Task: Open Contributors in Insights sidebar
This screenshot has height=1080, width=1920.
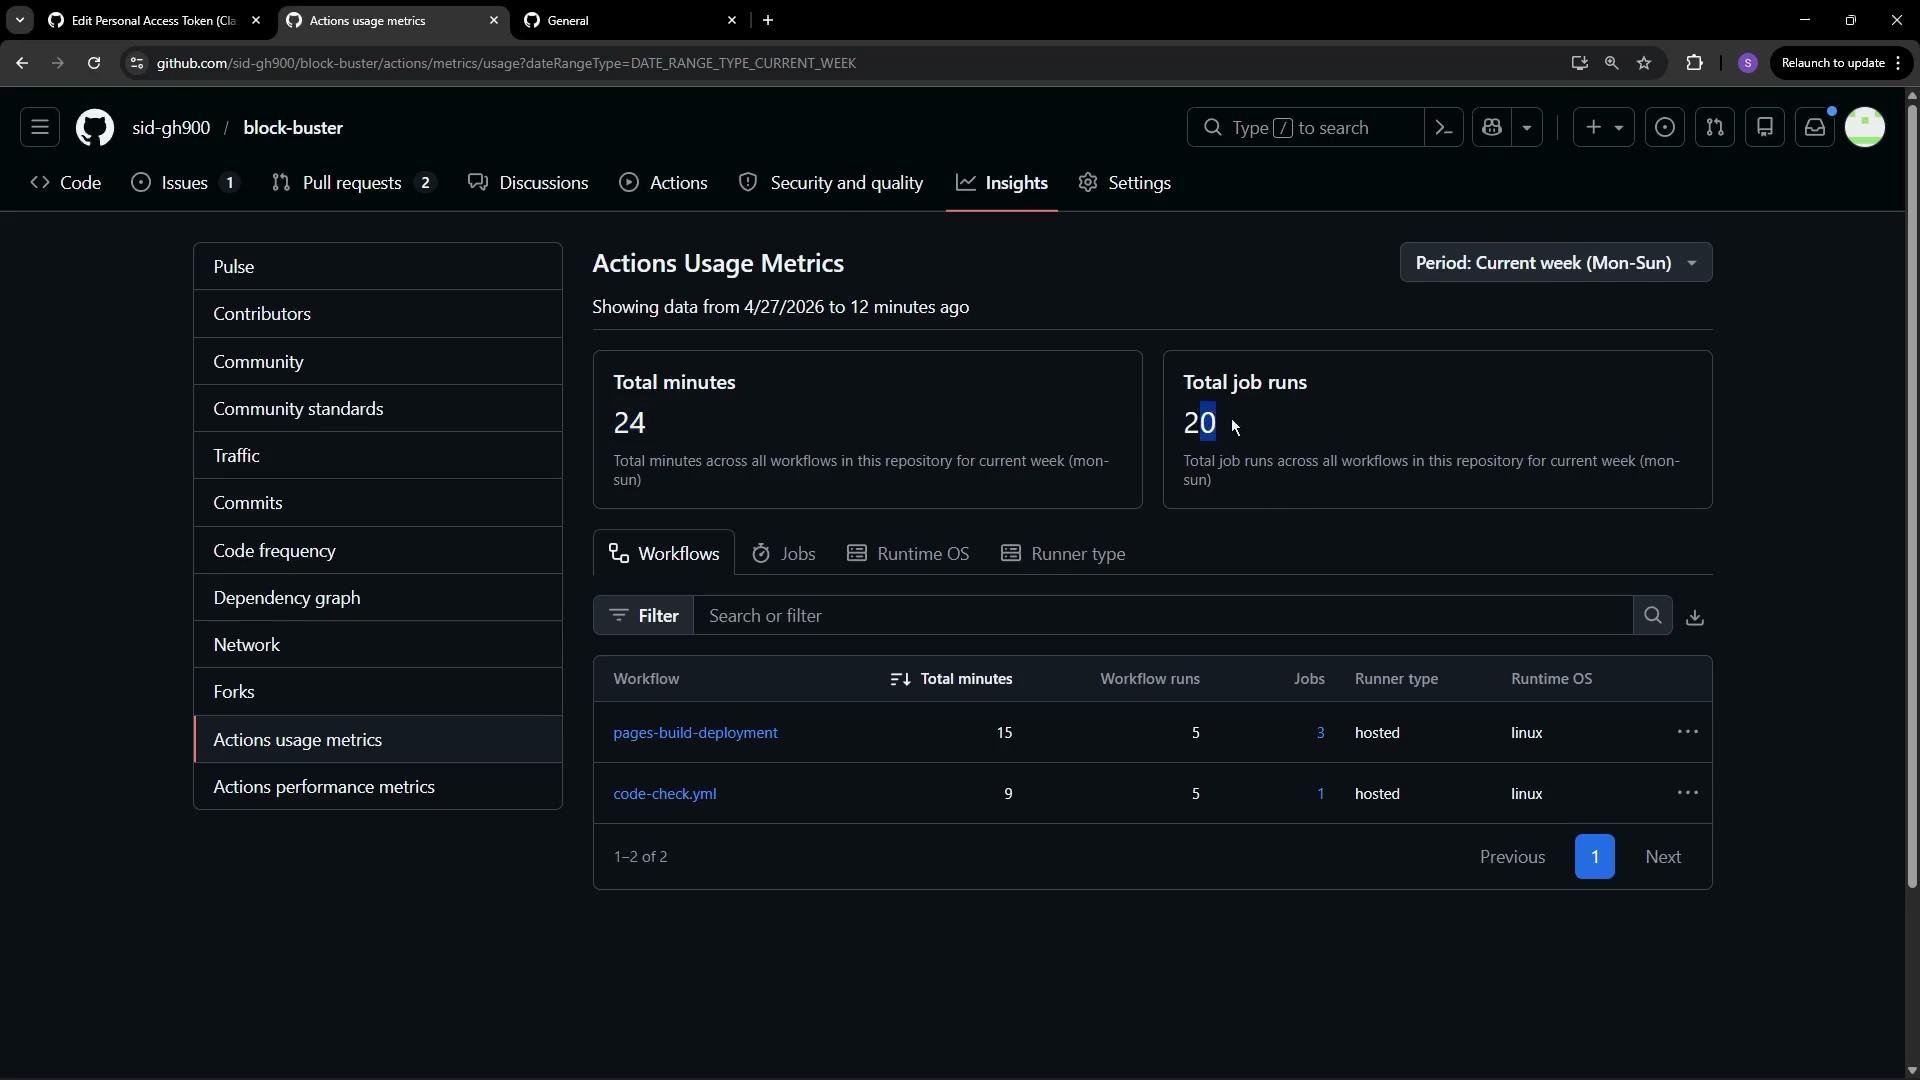Action: (x=378, y=314)
